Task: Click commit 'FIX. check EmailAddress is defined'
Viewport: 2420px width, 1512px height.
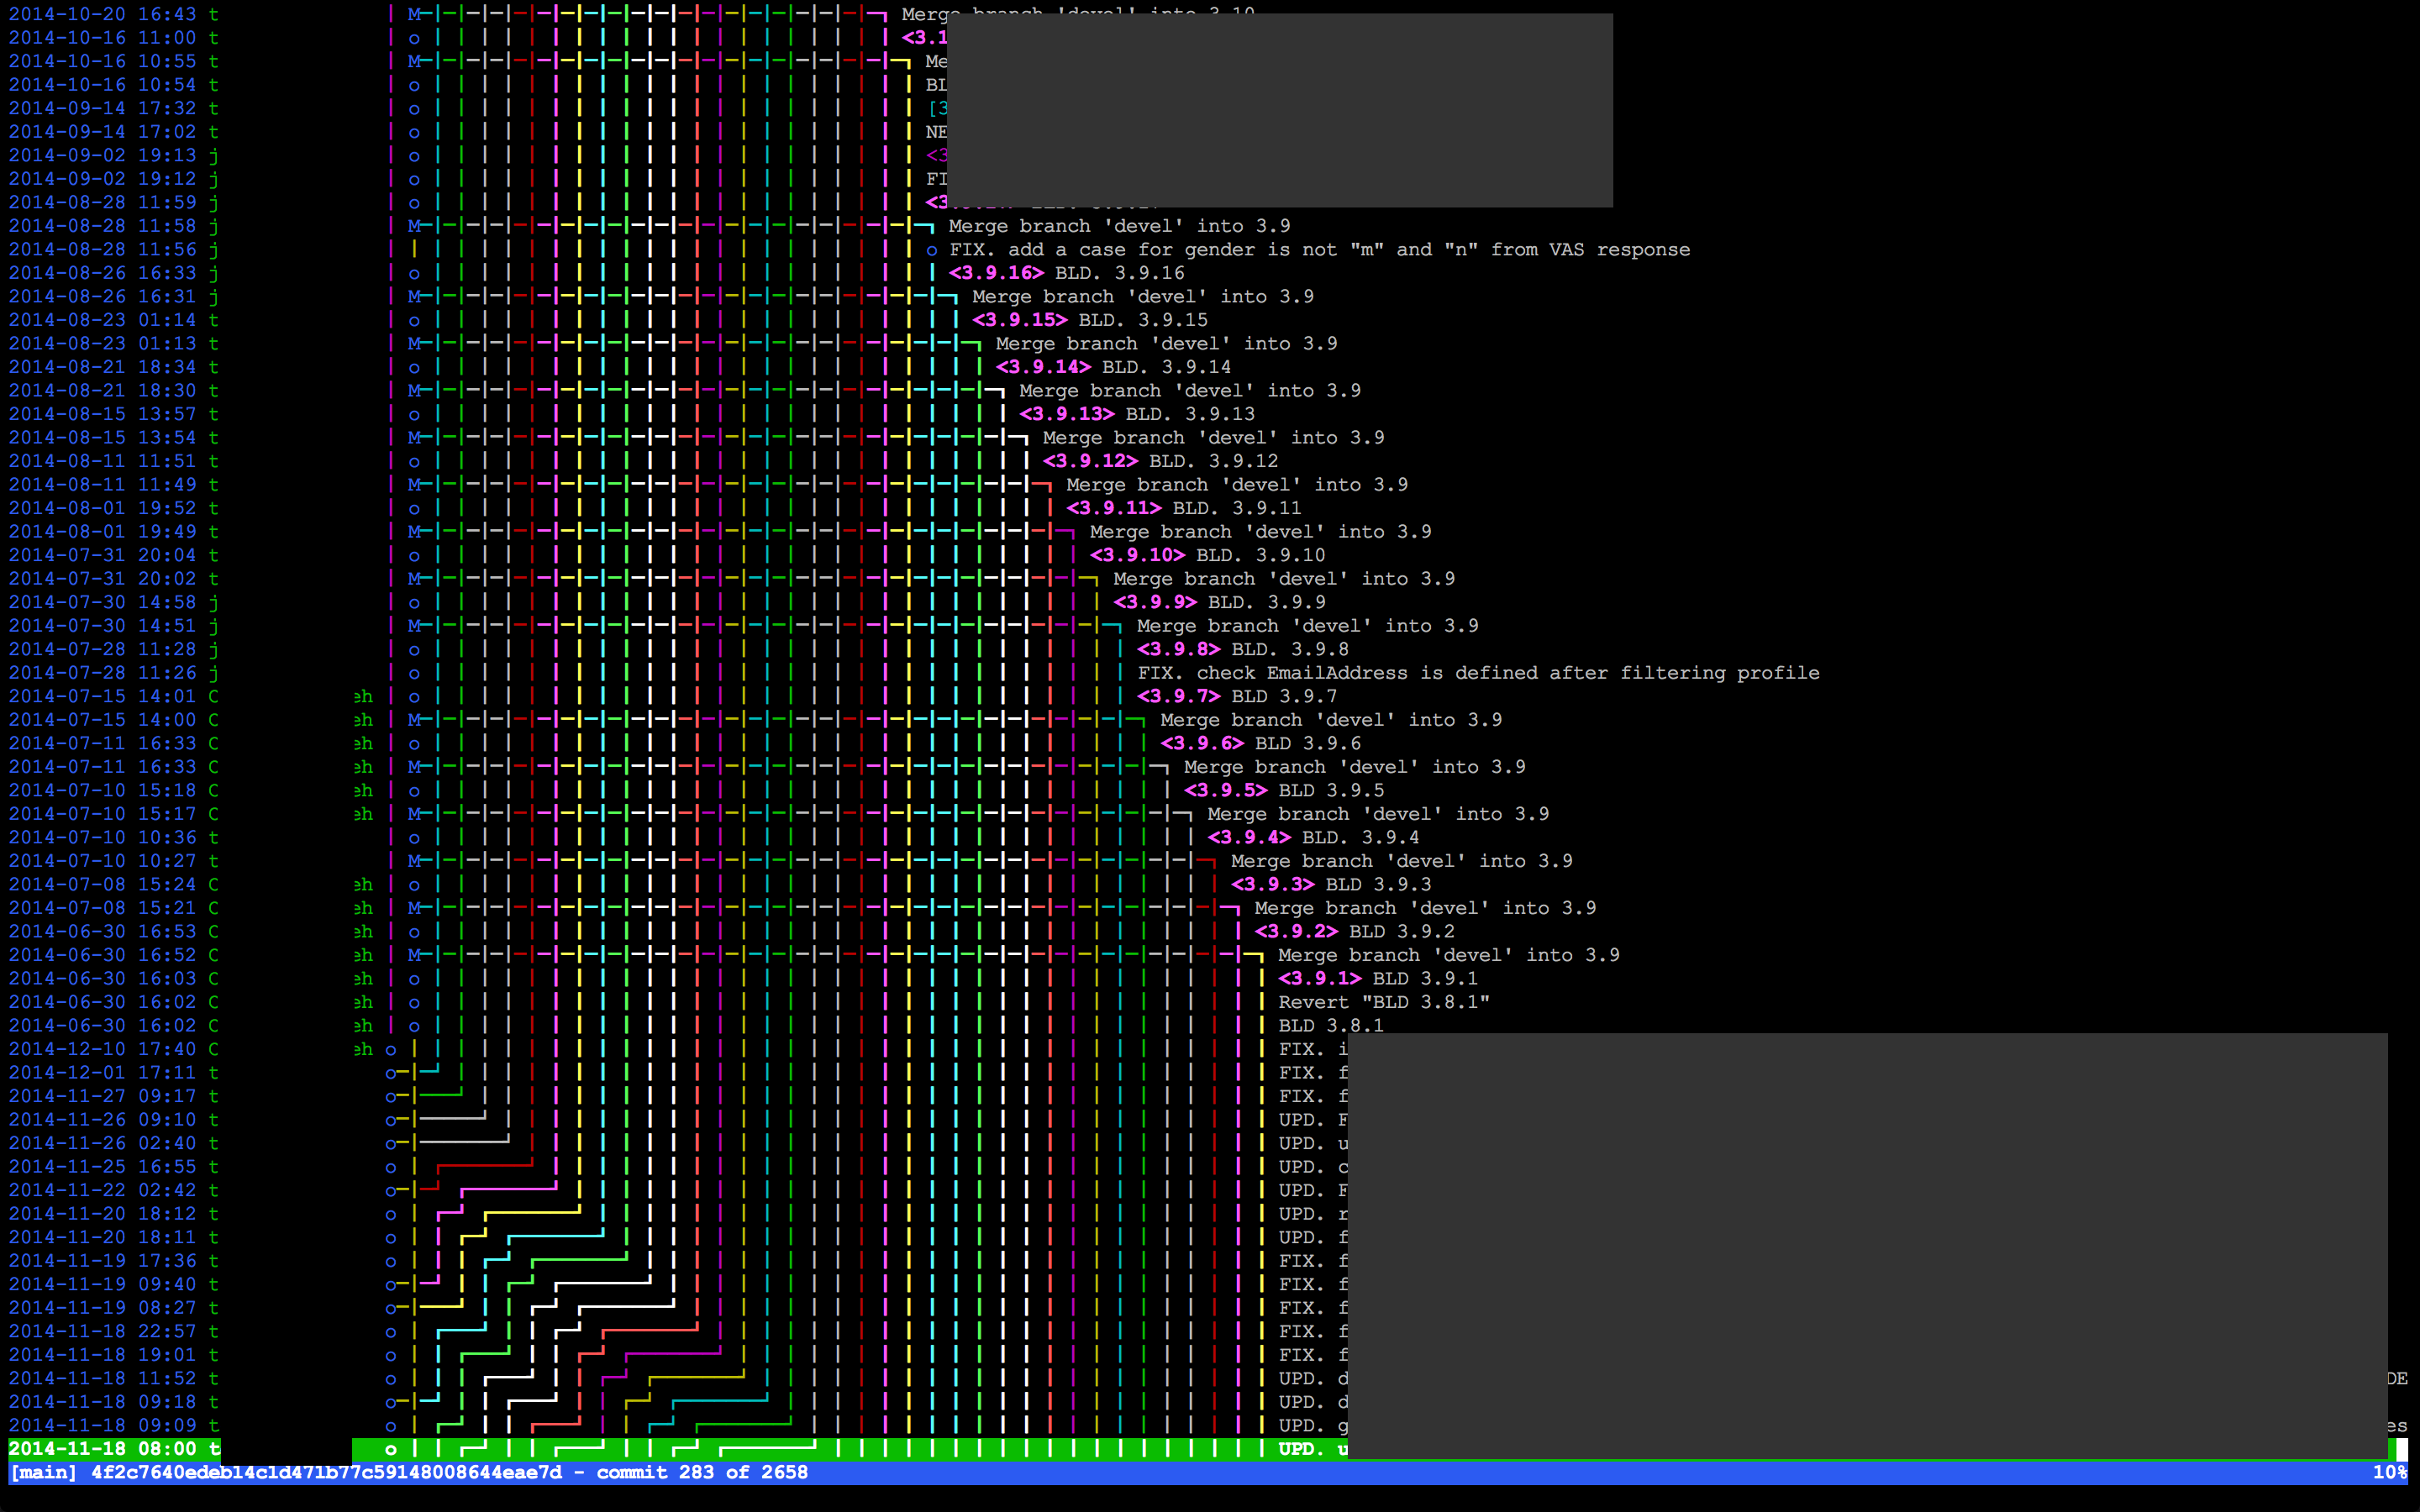Action: coord(1478,673)
